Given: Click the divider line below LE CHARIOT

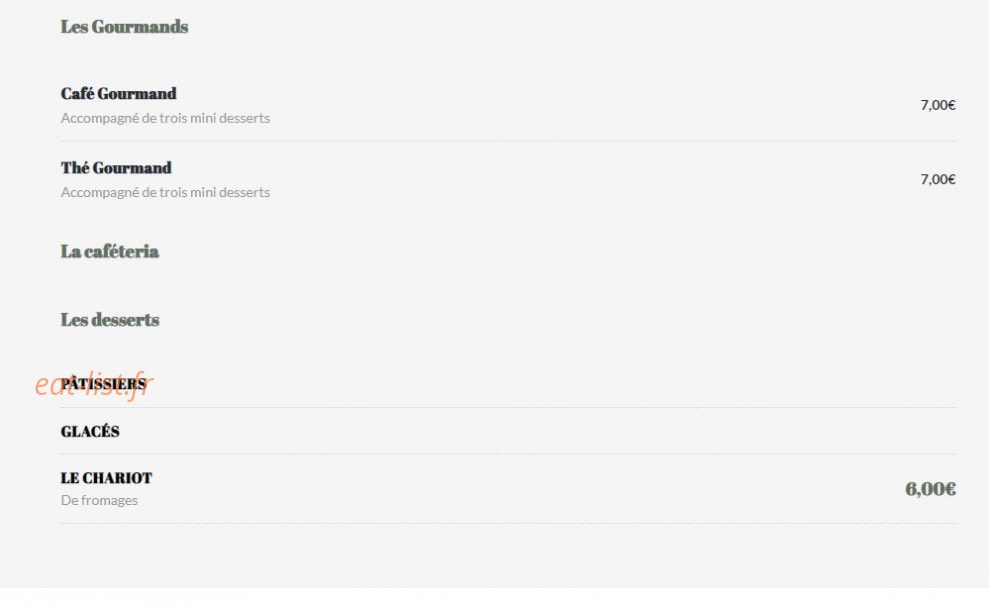Looking at the screenshot, I should (x=508, y=523).
